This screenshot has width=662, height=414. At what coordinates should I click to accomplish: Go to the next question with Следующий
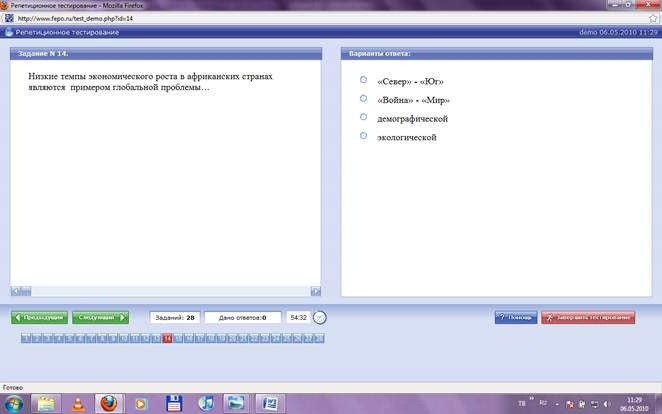[x=100, y=317]
